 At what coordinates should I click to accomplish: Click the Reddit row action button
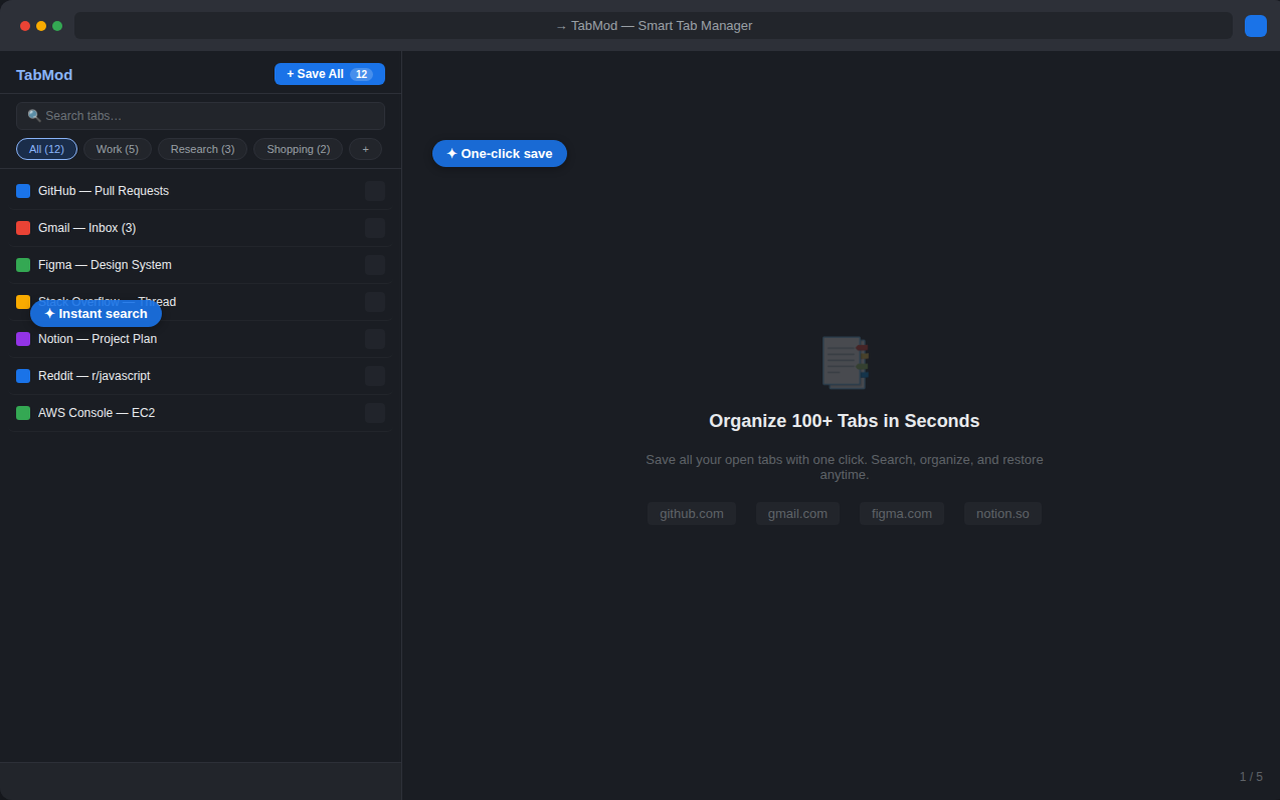[375, 376]
